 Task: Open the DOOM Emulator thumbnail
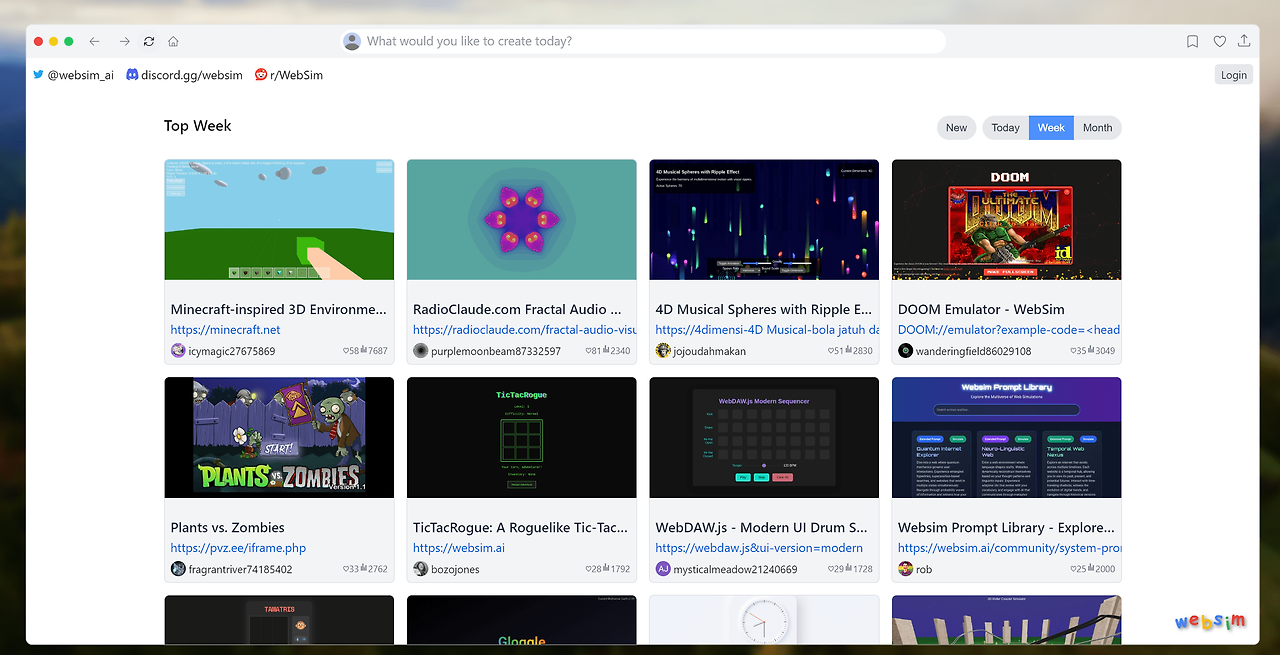click(1006, 219)
